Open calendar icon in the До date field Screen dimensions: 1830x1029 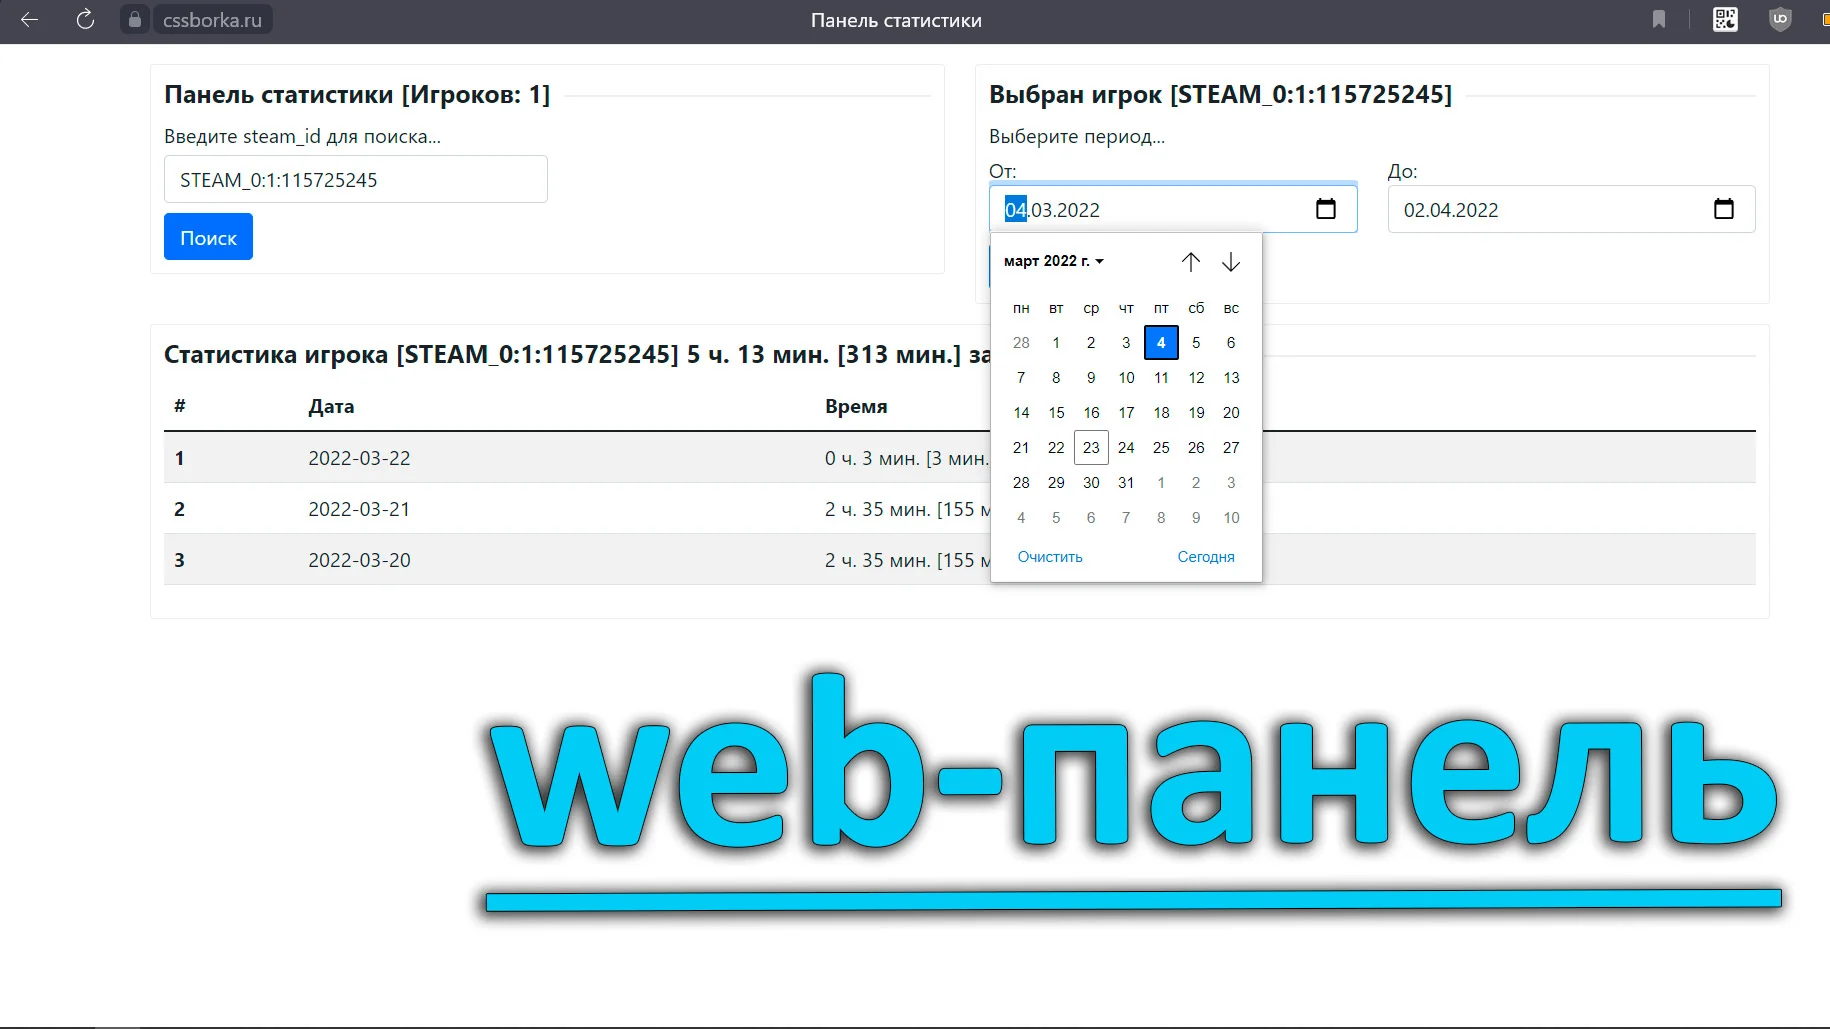[x=1724, y=209]
